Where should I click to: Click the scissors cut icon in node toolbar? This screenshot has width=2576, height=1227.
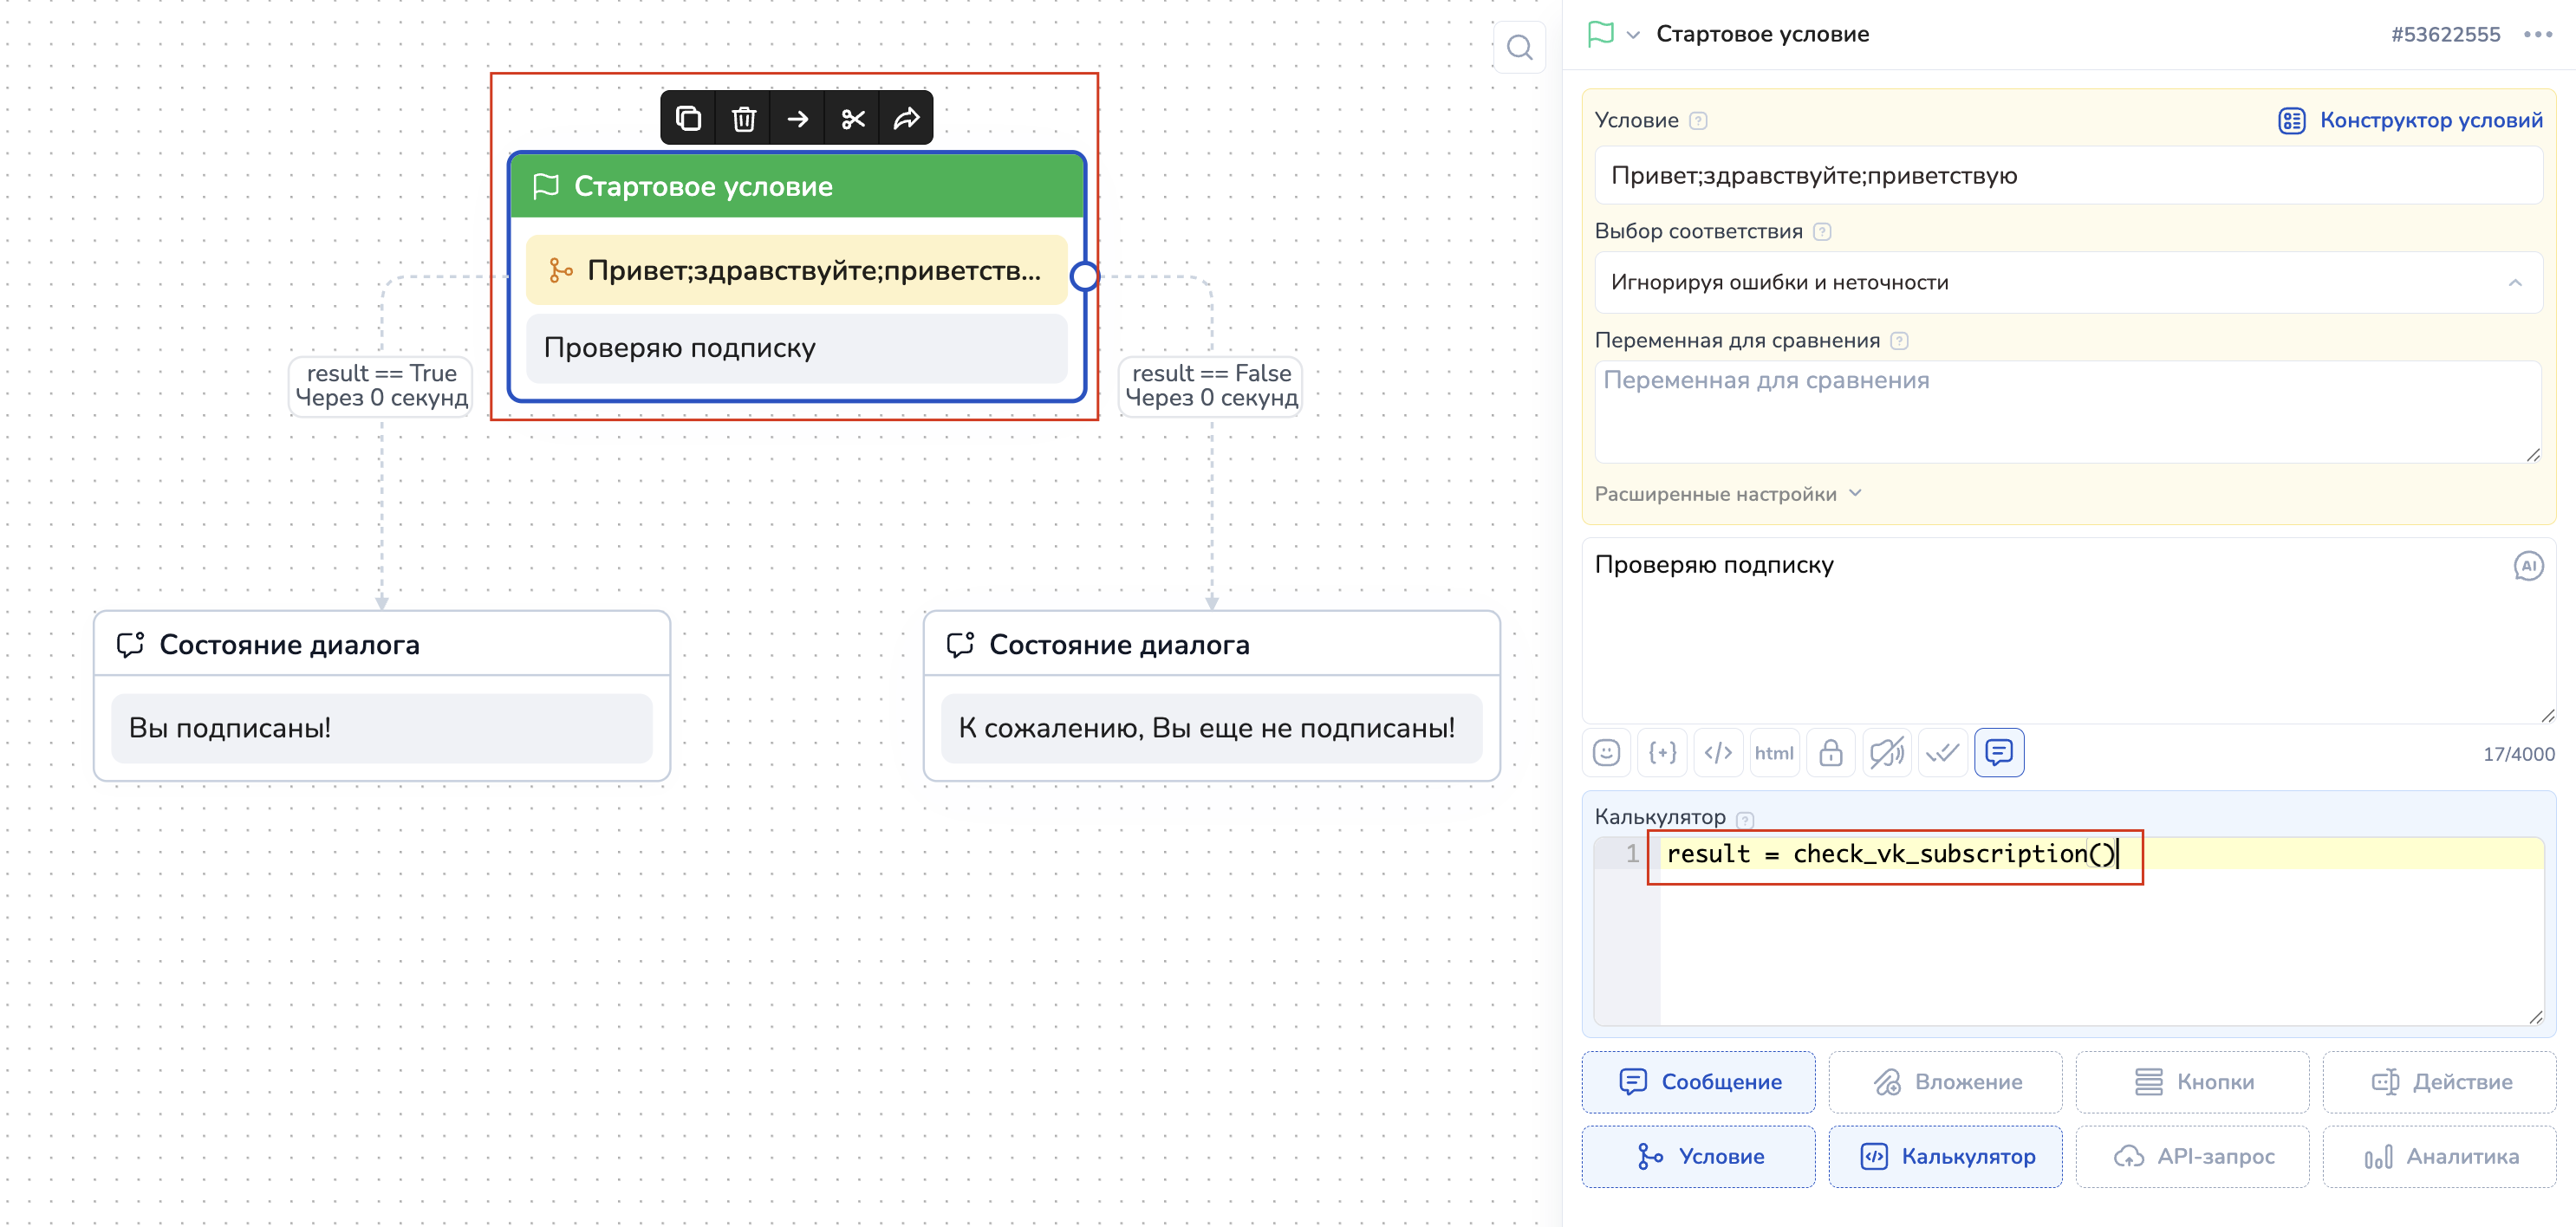[852, 119]
